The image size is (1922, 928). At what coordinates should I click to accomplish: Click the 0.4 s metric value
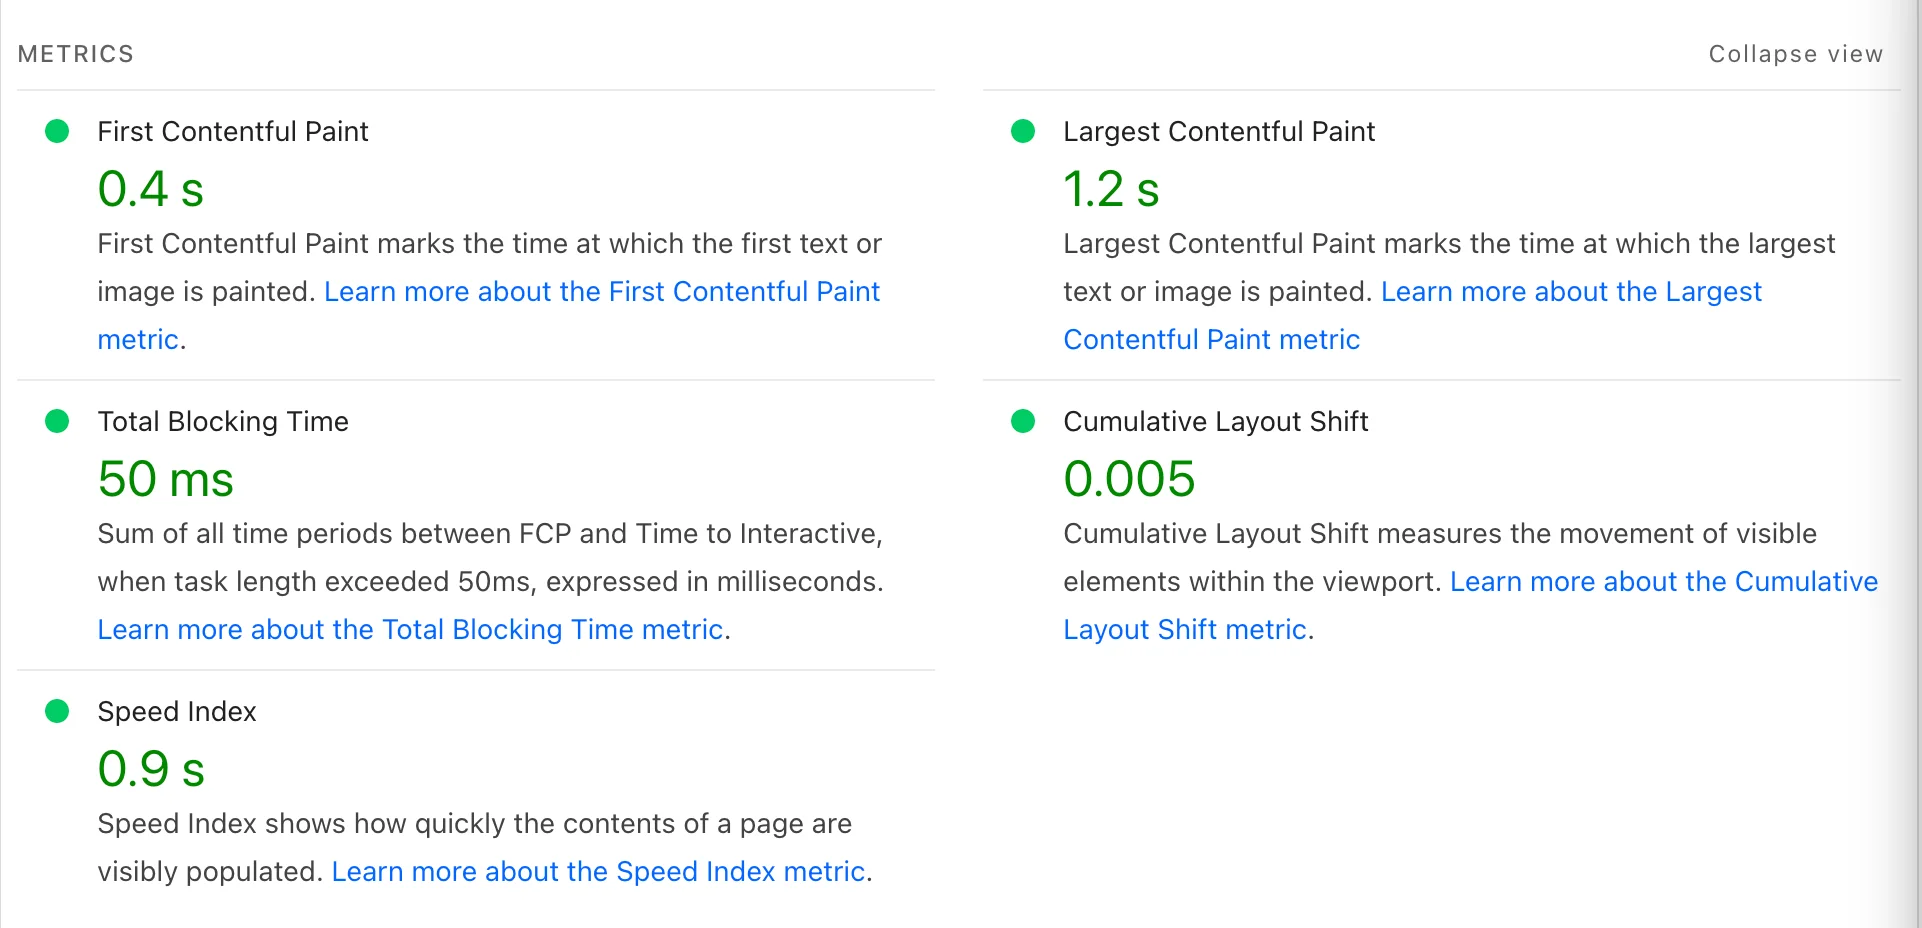point(150,189)
